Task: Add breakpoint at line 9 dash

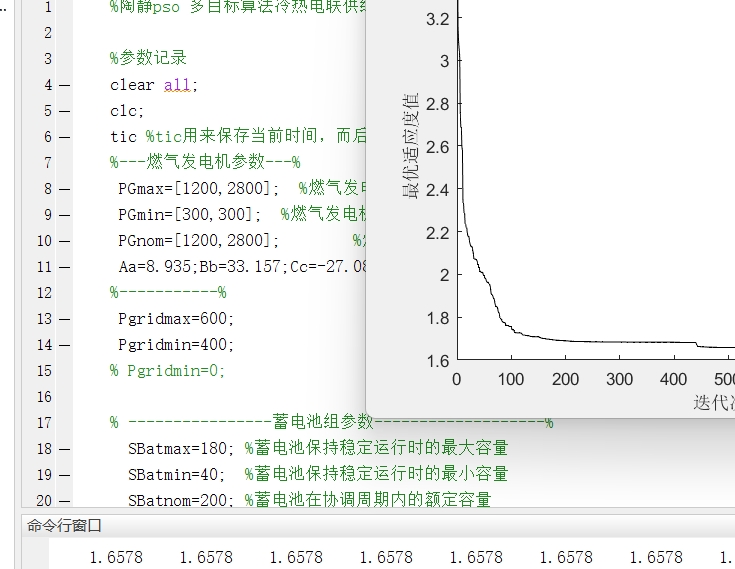Action: click(x=65, y=215)
